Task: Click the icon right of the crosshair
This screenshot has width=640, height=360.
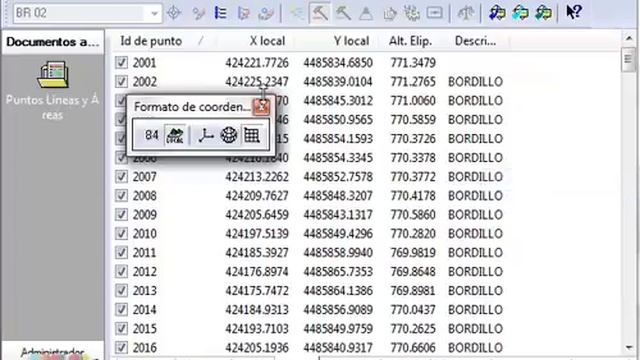Action: tap(198, 13)
